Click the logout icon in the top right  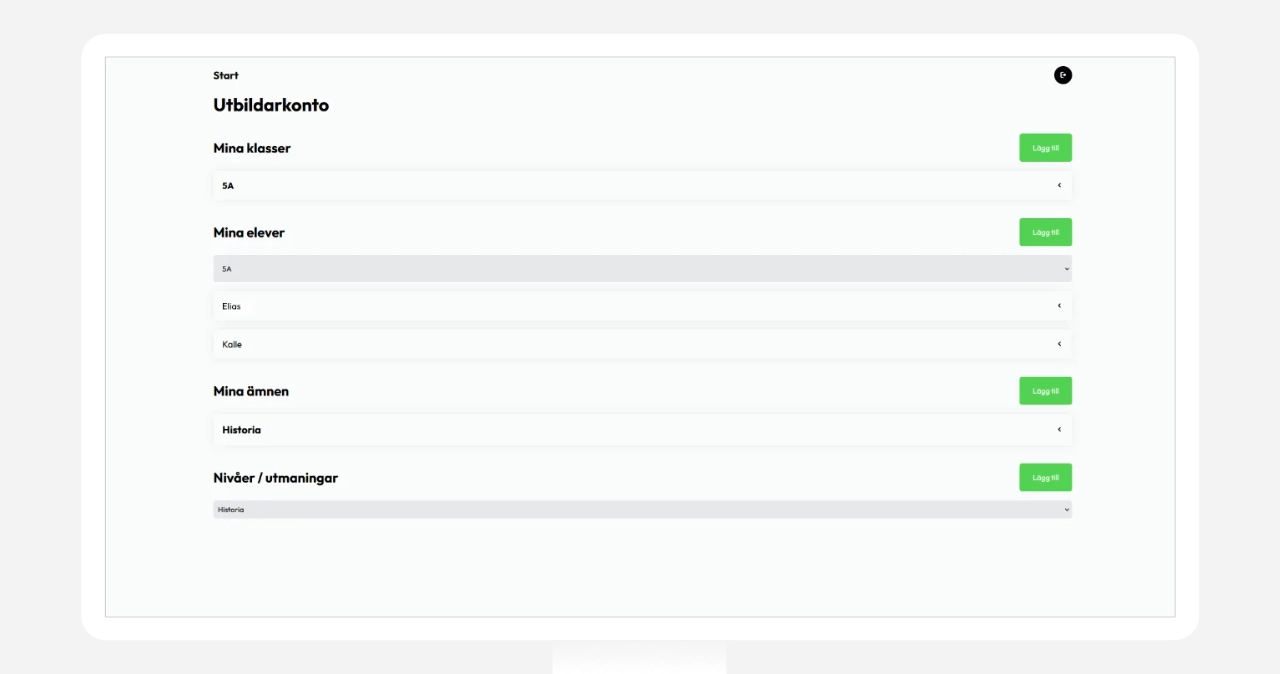(x=1062, y=75)
